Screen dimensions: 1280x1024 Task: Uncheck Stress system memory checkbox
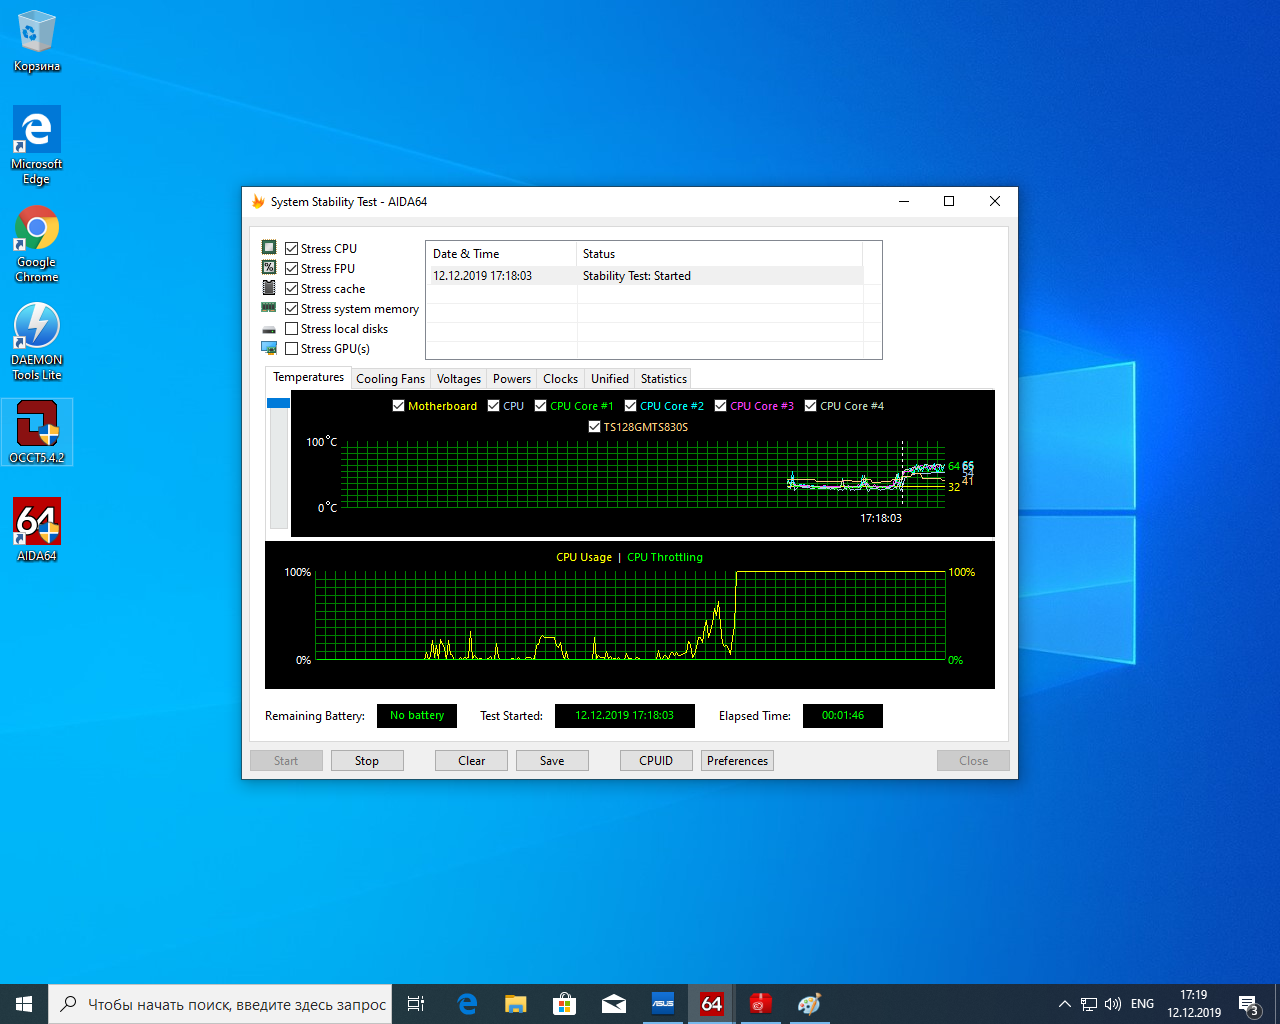[x=292, y=308]
